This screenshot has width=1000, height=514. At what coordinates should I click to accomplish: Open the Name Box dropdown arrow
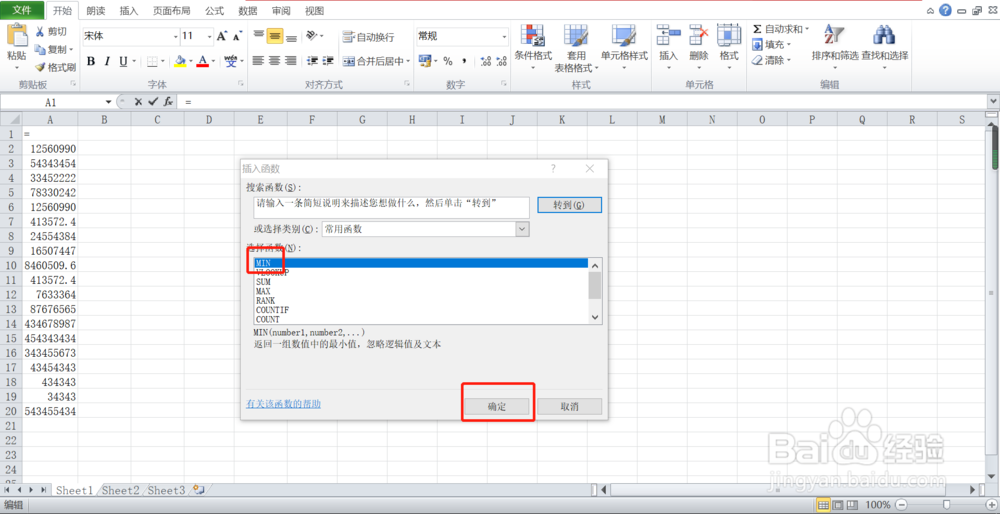pos(108,101)
